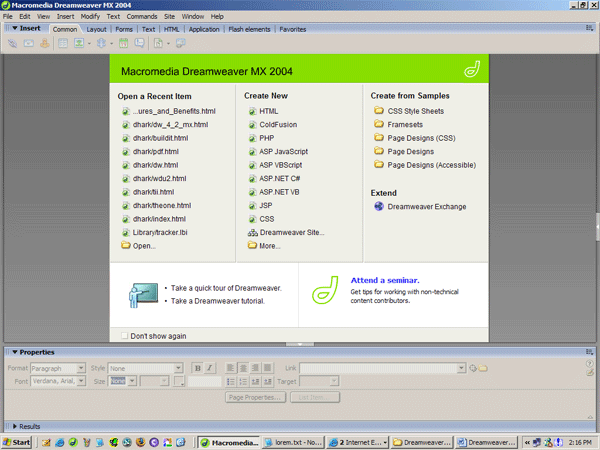Open Templates dropdown arrow in Insert bar

click(168, 44)
